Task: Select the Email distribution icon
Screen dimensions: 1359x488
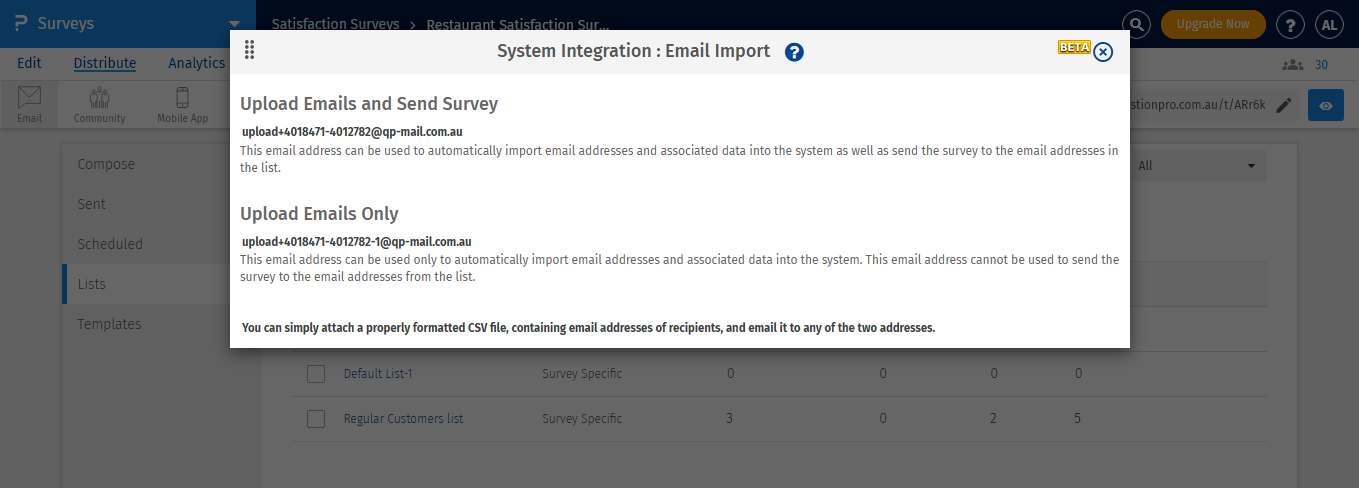Action: point(29,105)
